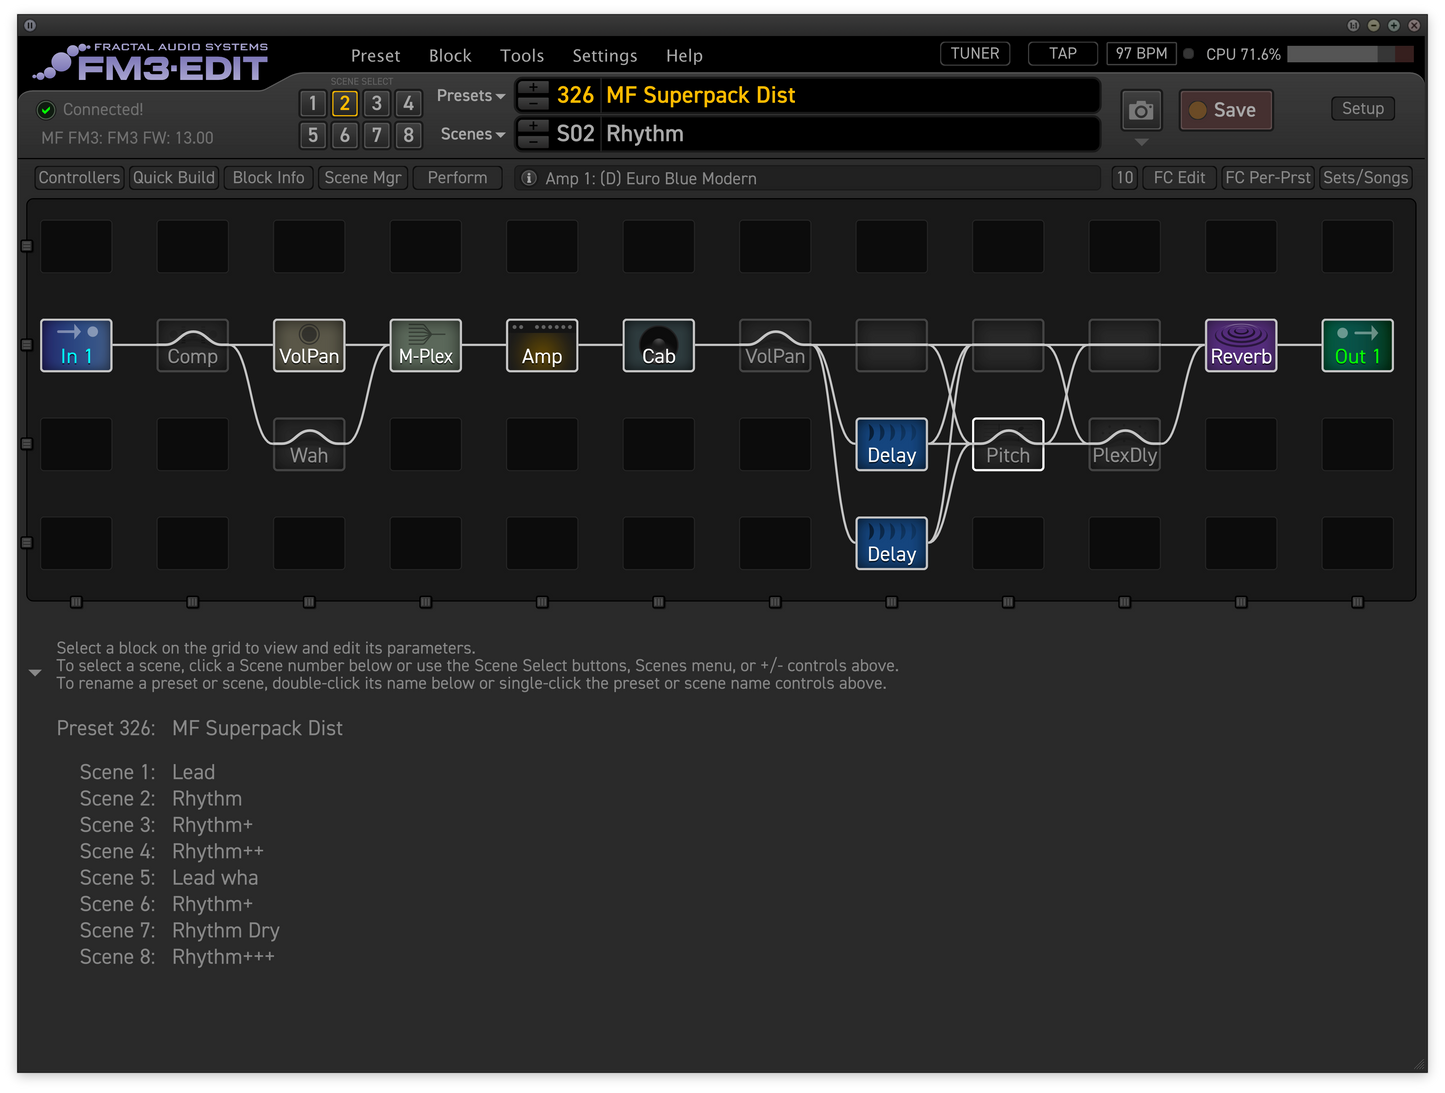Open Setup
This screenshot has height=1093, width=1445.
coord(1363,109)
